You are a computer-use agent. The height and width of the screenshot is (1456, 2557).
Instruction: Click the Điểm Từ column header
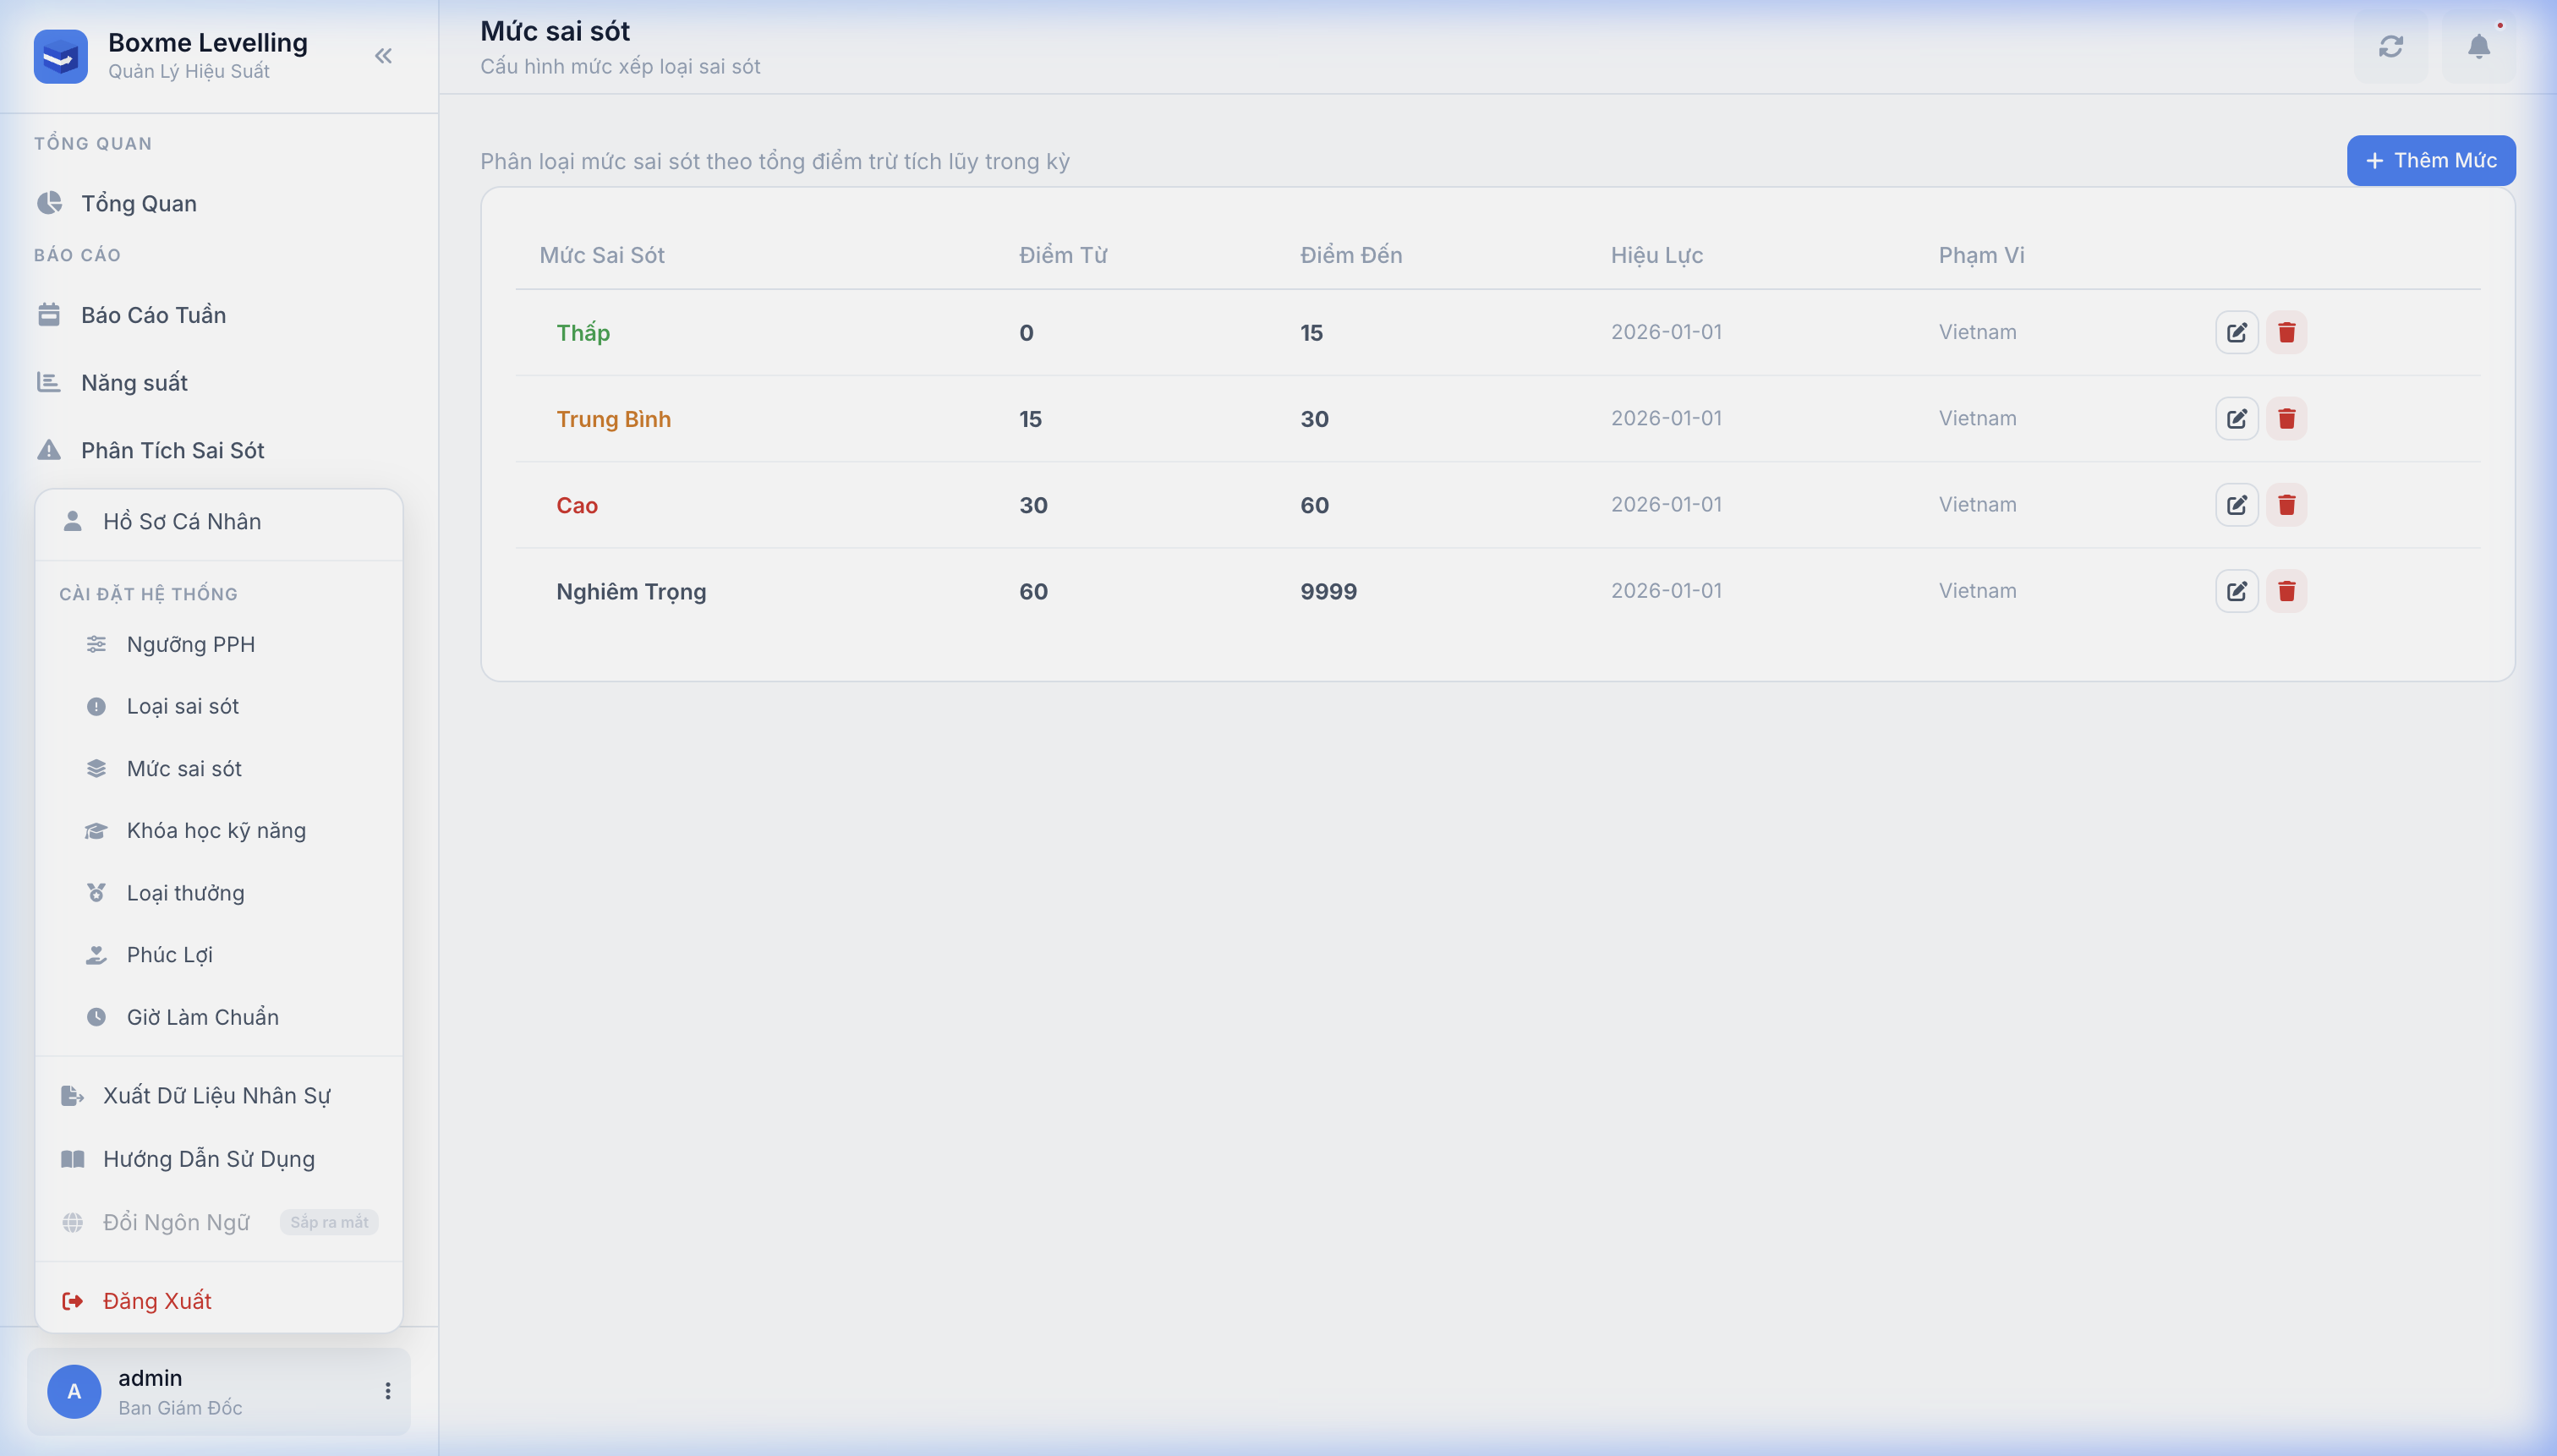tap(1062, 255)
